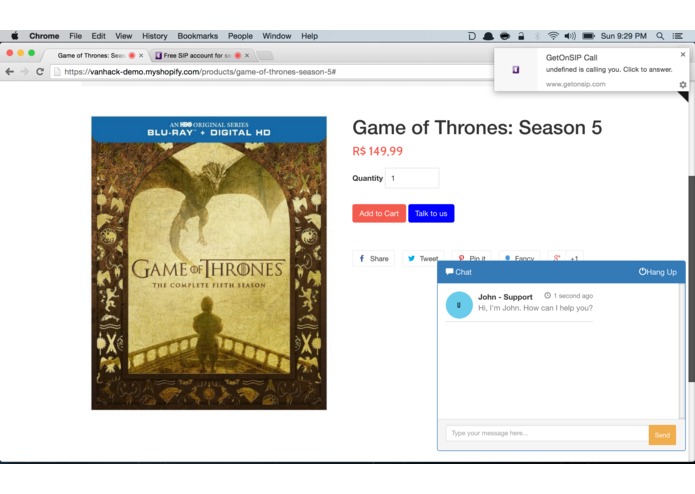The height and width of the screenshot is (494, 695).
Task: Open the People menu
Action: (240, 36)
